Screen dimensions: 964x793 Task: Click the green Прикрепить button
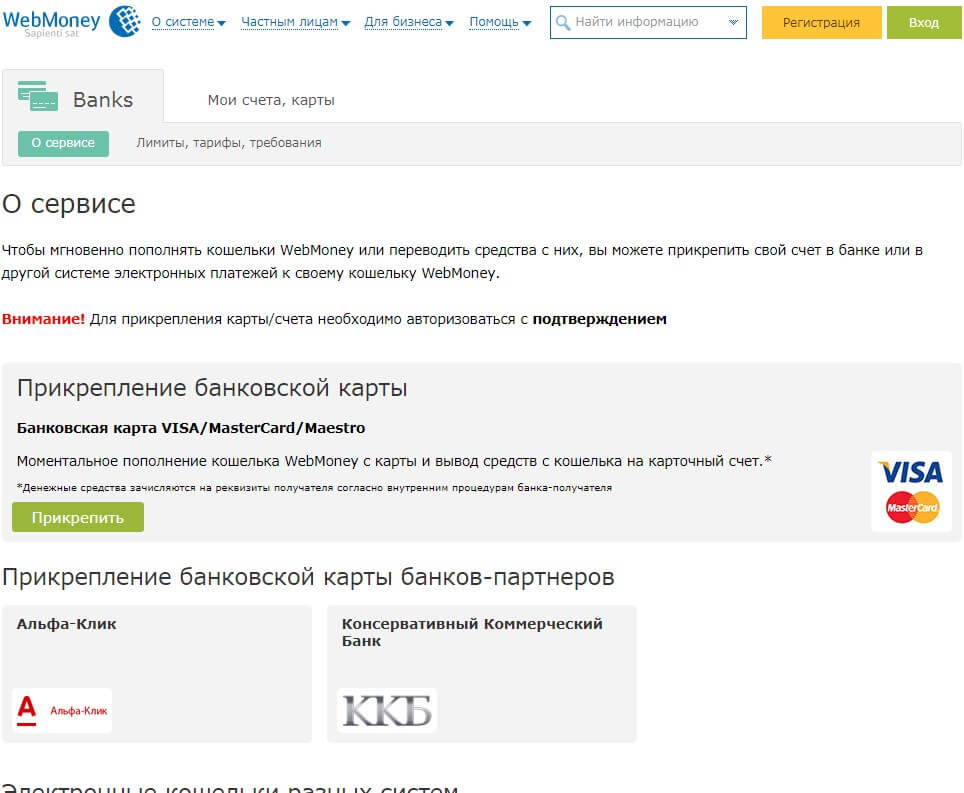(78, 517)
